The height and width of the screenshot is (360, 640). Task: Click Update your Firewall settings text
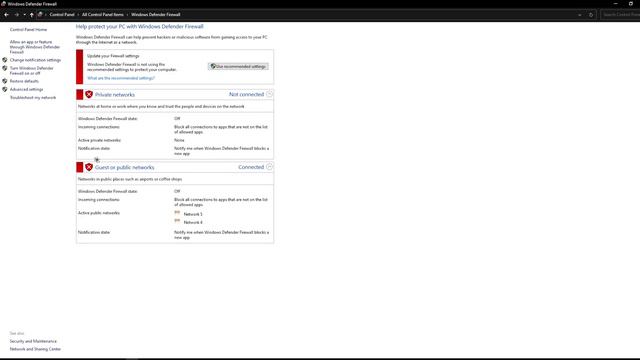click(113, 56)
